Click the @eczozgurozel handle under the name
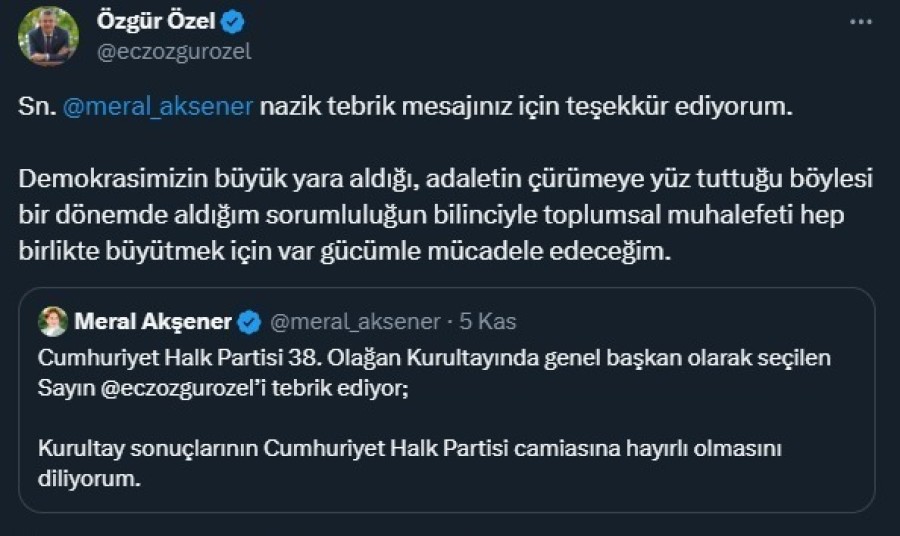 tap(173, 52)
